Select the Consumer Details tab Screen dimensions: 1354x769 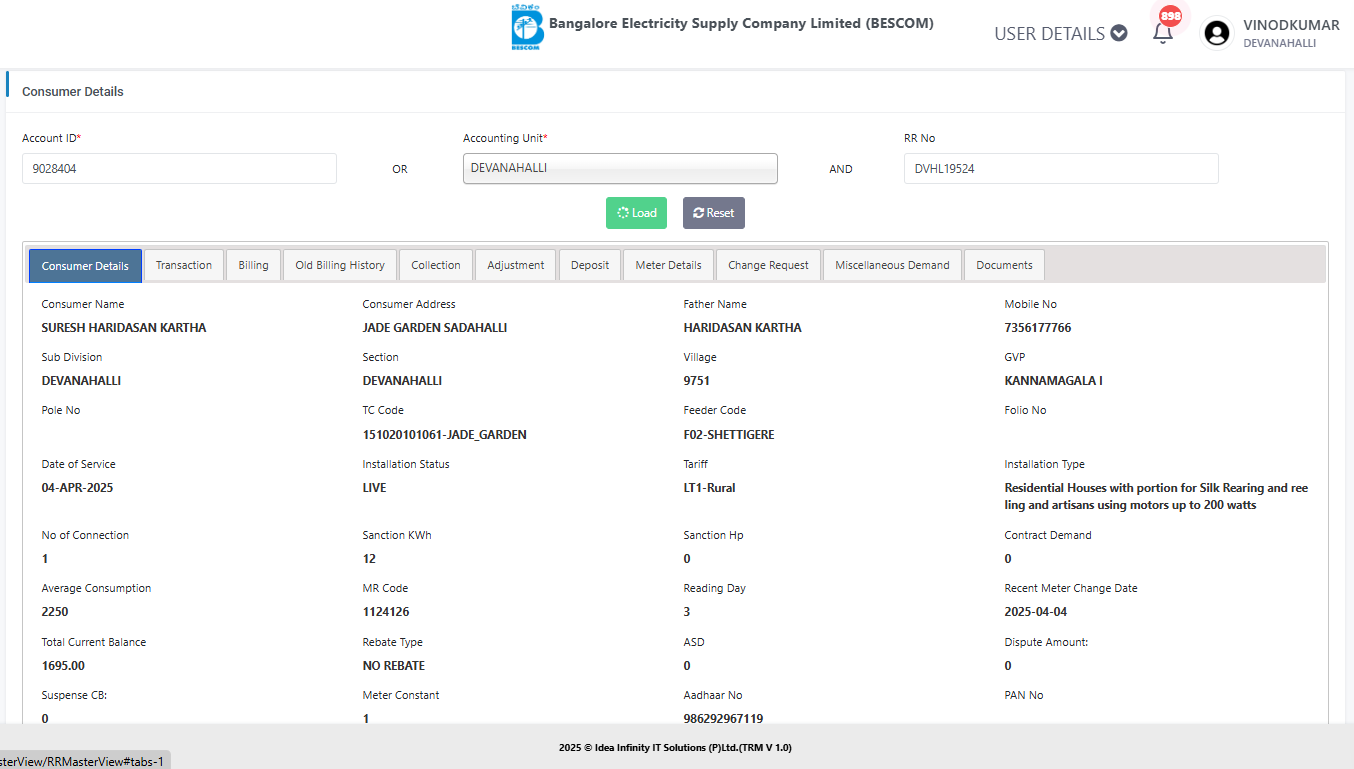click(x=85, y=266)
